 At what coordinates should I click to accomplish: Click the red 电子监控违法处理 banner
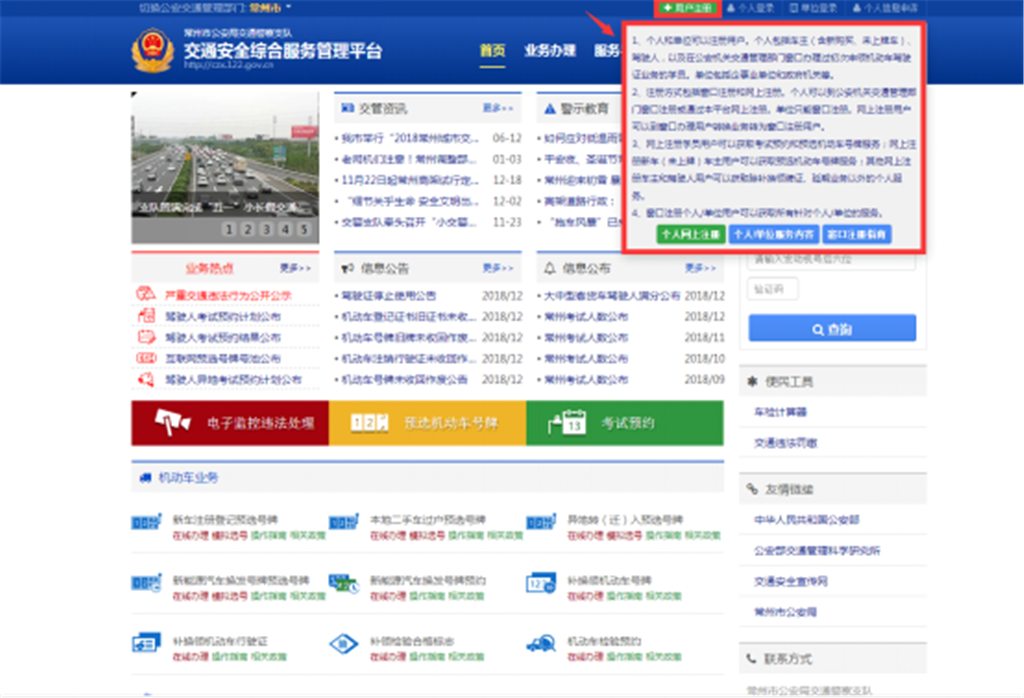pyautogui.click(x=229, y=423)
